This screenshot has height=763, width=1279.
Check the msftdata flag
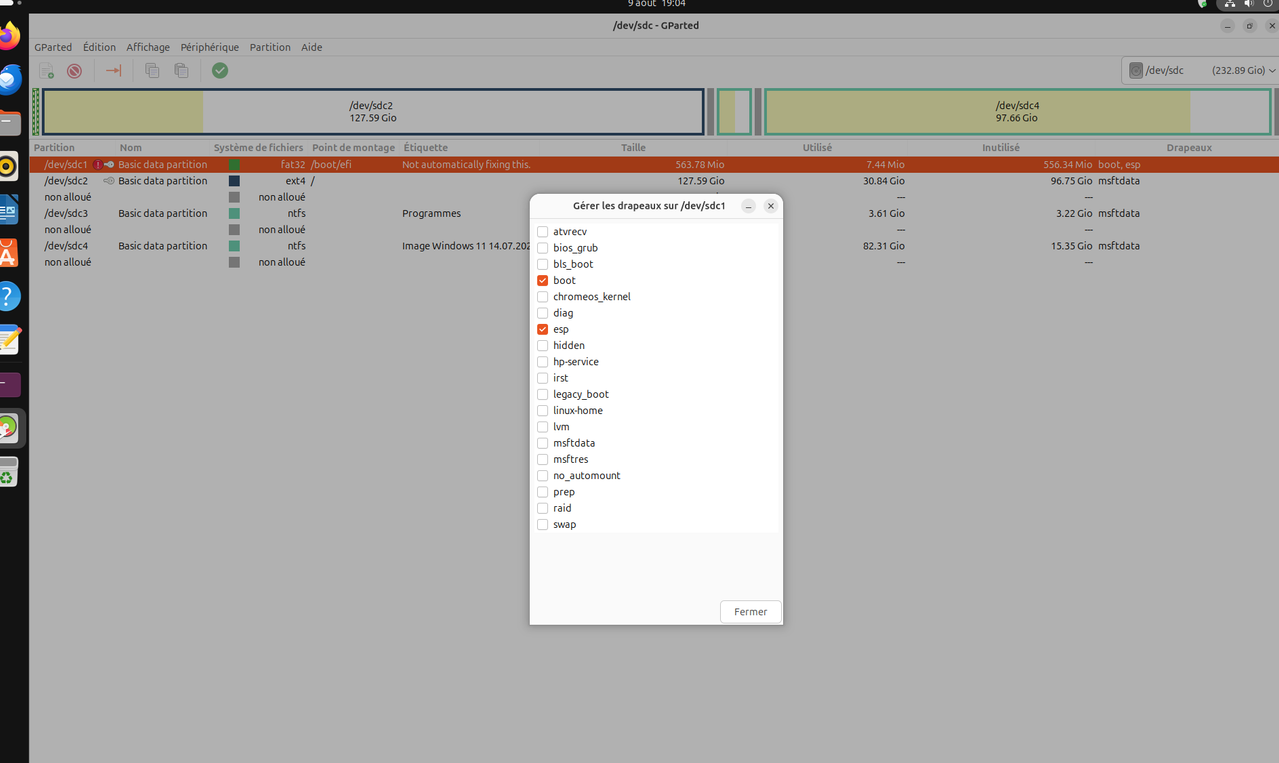coord(543,443)
